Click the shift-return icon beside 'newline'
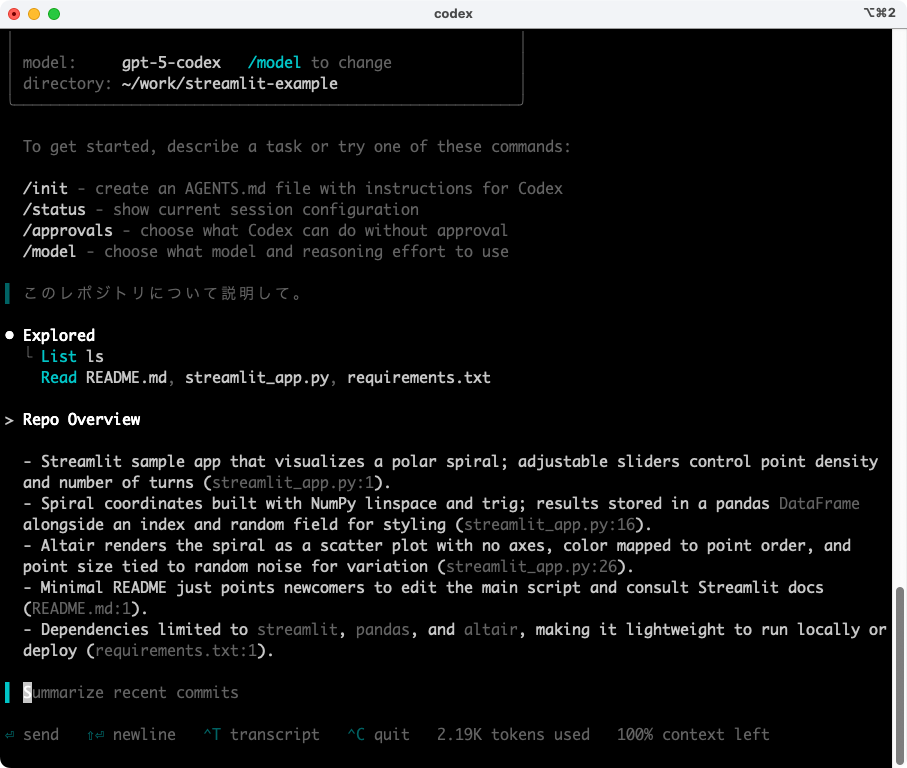 (x=95, y=735)
